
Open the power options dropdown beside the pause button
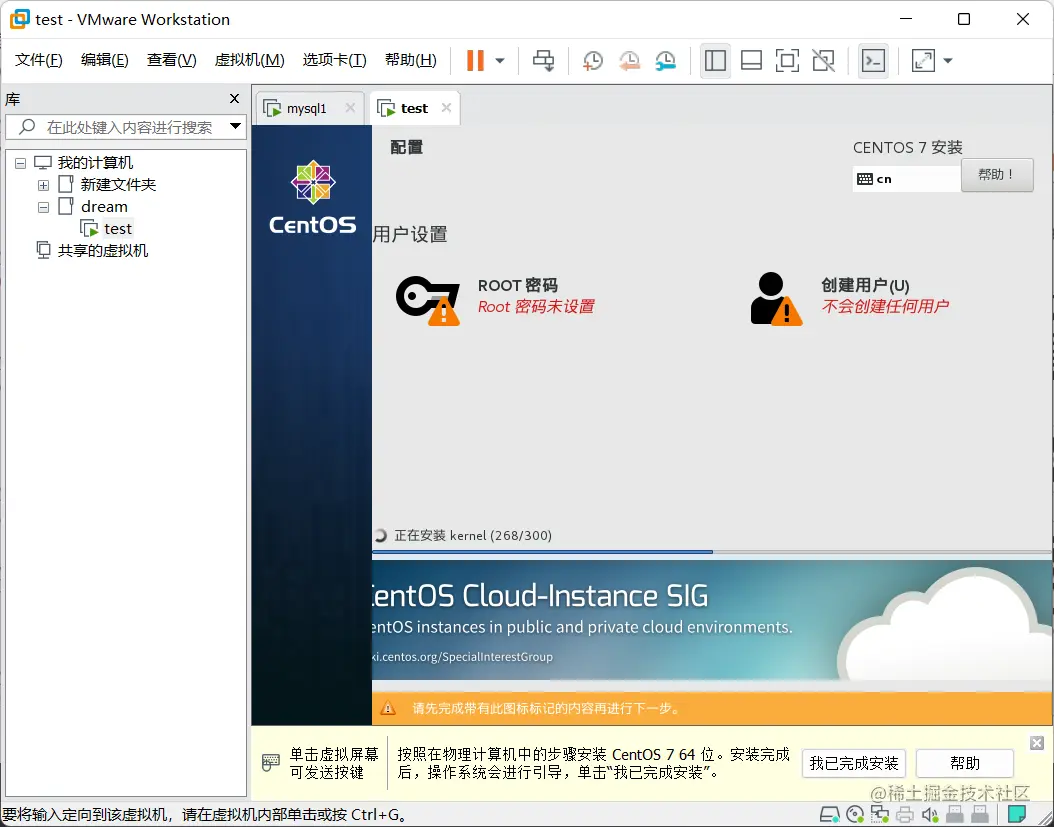coord(500,61)
